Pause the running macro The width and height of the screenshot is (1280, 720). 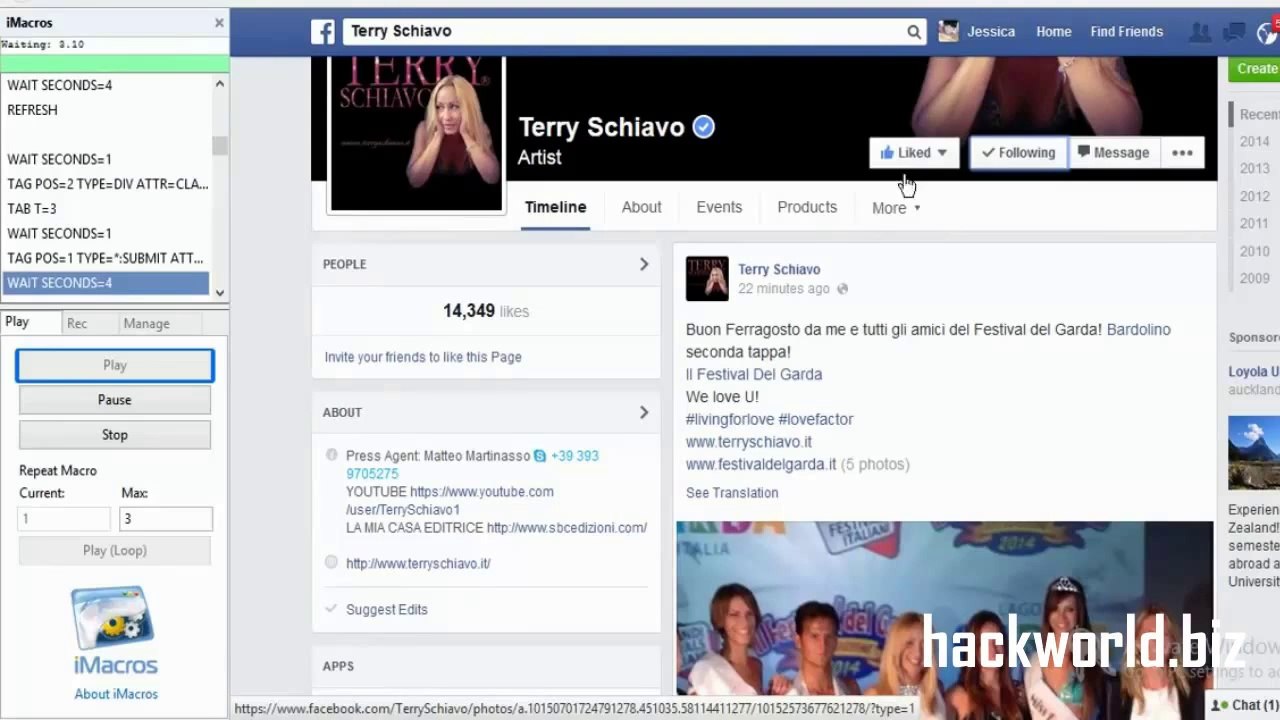[115, 400]
